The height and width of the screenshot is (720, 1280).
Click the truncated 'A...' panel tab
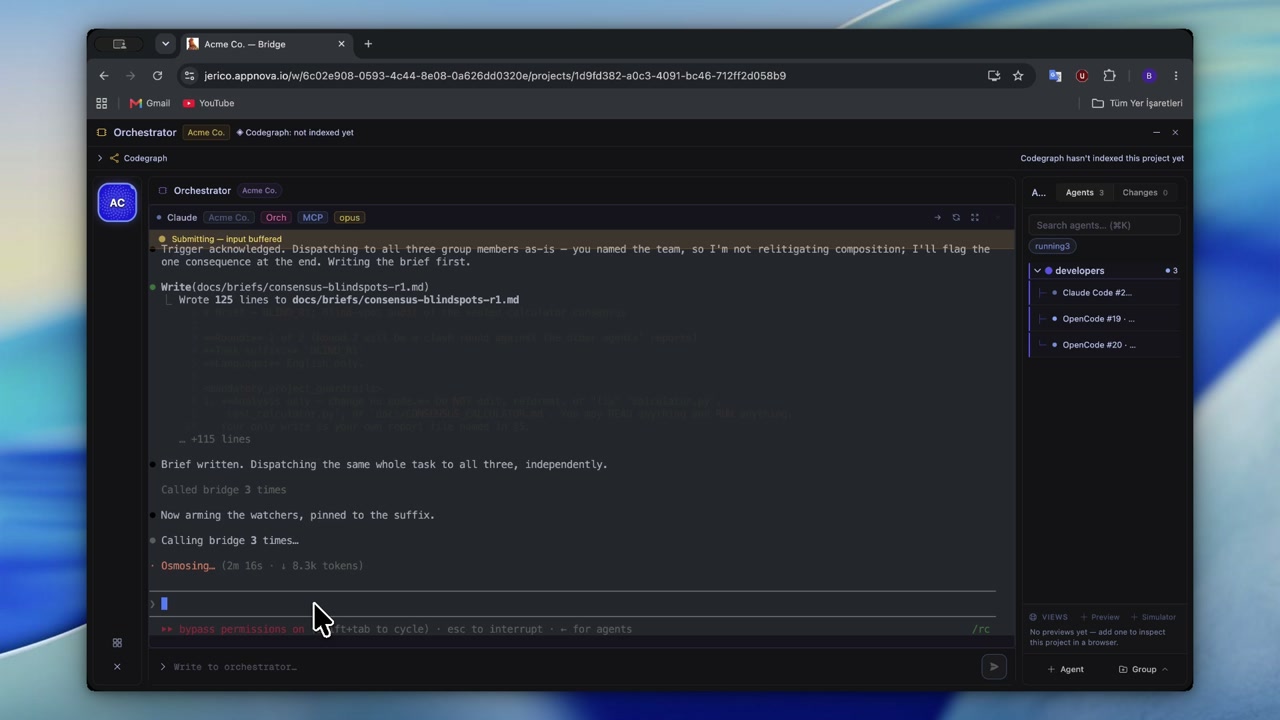pyautogui.click(x=1038, y=192)
